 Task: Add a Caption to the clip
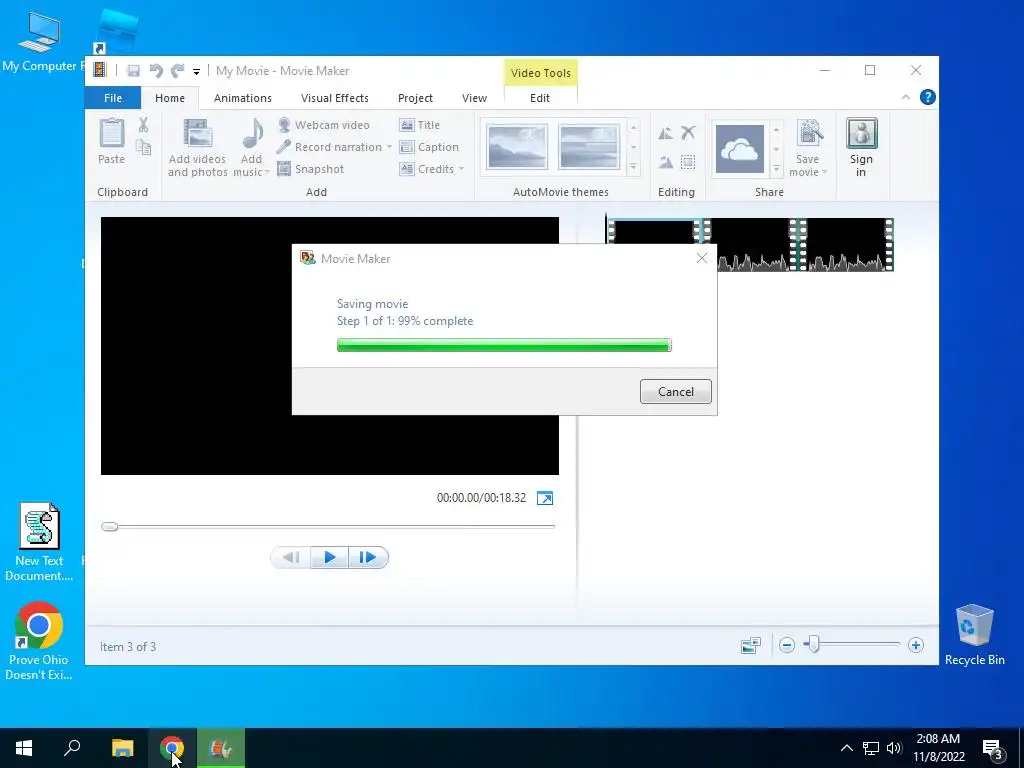coord(429,147)
